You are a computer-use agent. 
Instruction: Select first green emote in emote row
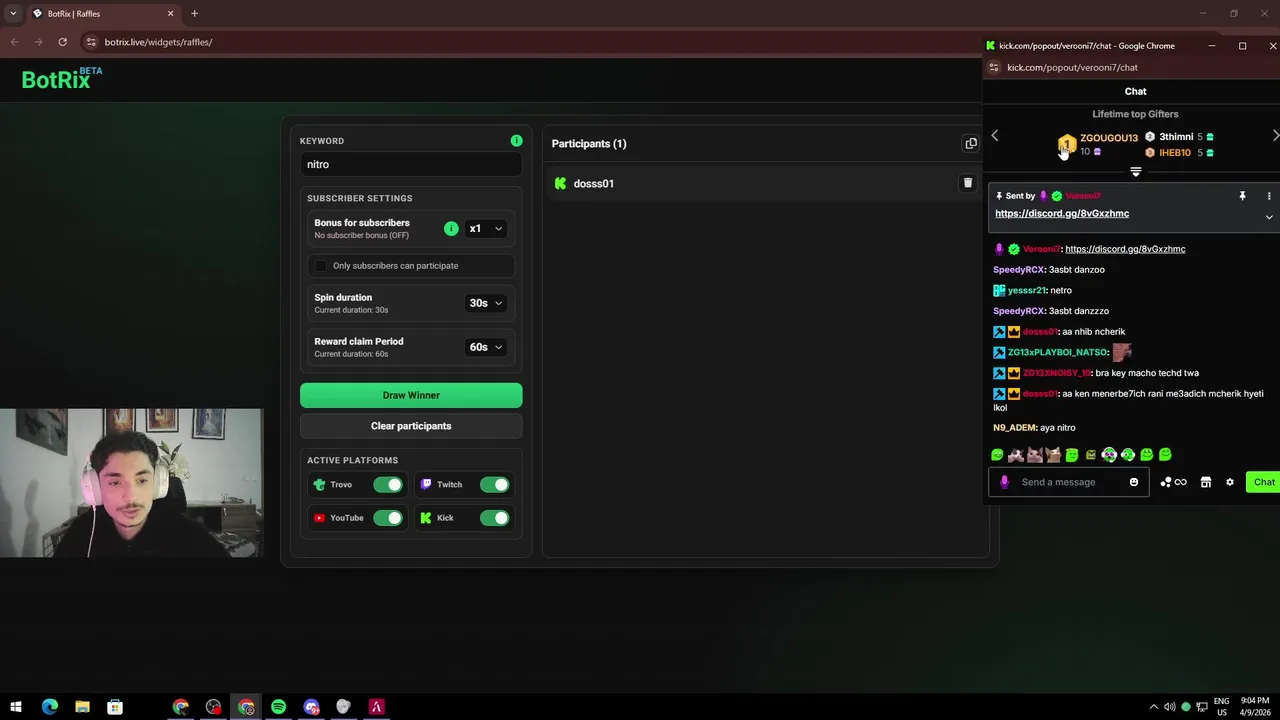click(997, 456)
